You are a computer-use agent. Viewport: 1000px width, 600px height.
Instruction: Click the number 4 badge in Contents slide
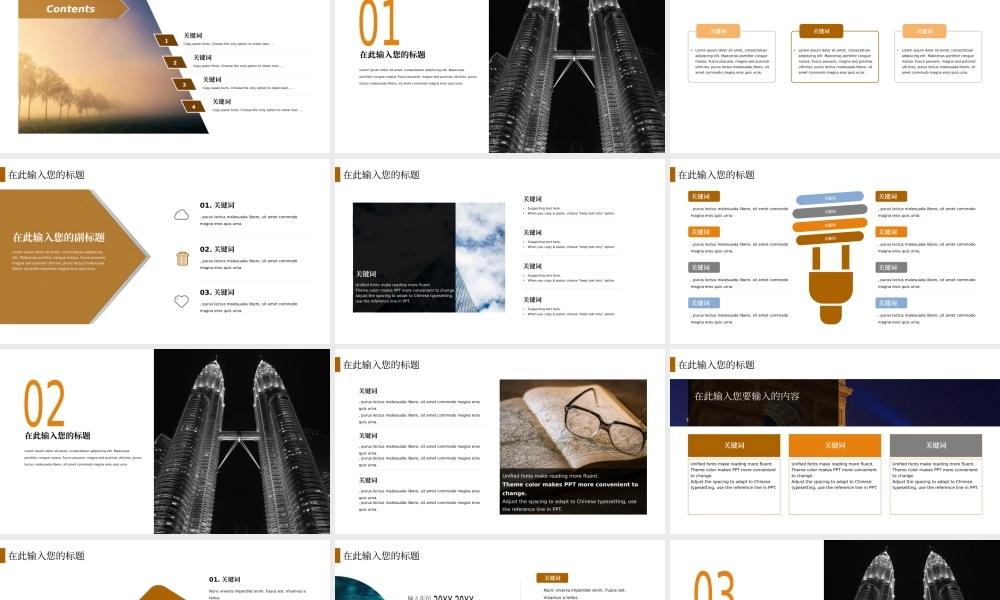click(x=194, y=106)
